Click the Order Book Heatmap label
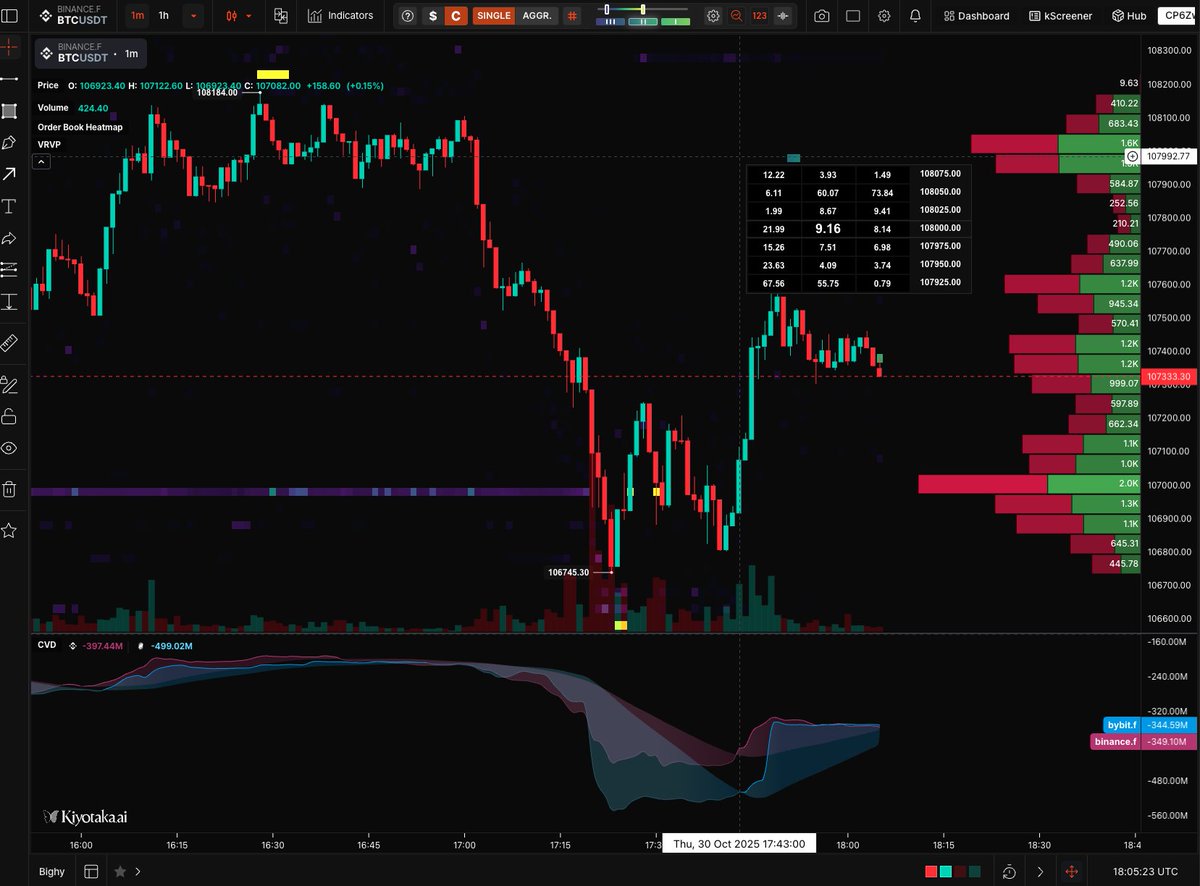This screenshot has height=886, width=1200. click(80, 126)
